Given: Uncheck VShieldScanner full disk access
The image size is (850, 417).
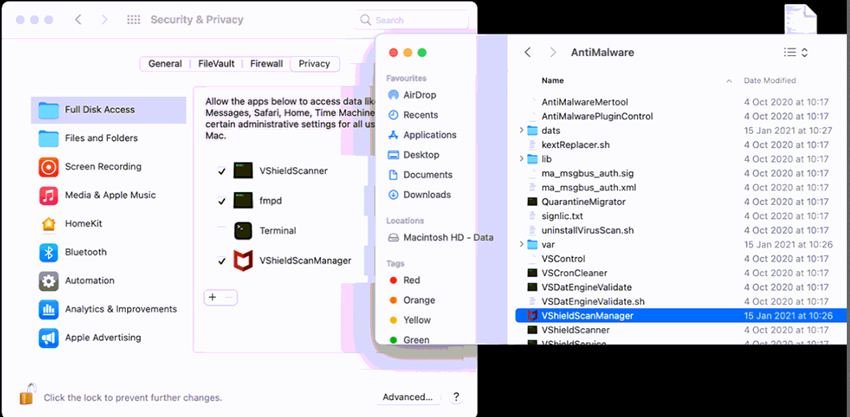Looking at the screenshot, I should click(222, 171).
